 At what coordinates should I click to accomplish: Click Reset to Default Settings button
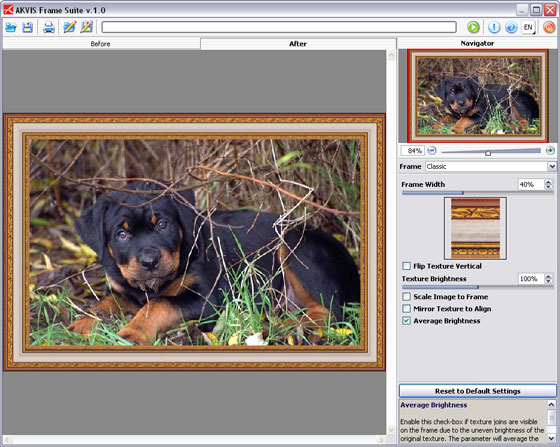coord(478,391)
